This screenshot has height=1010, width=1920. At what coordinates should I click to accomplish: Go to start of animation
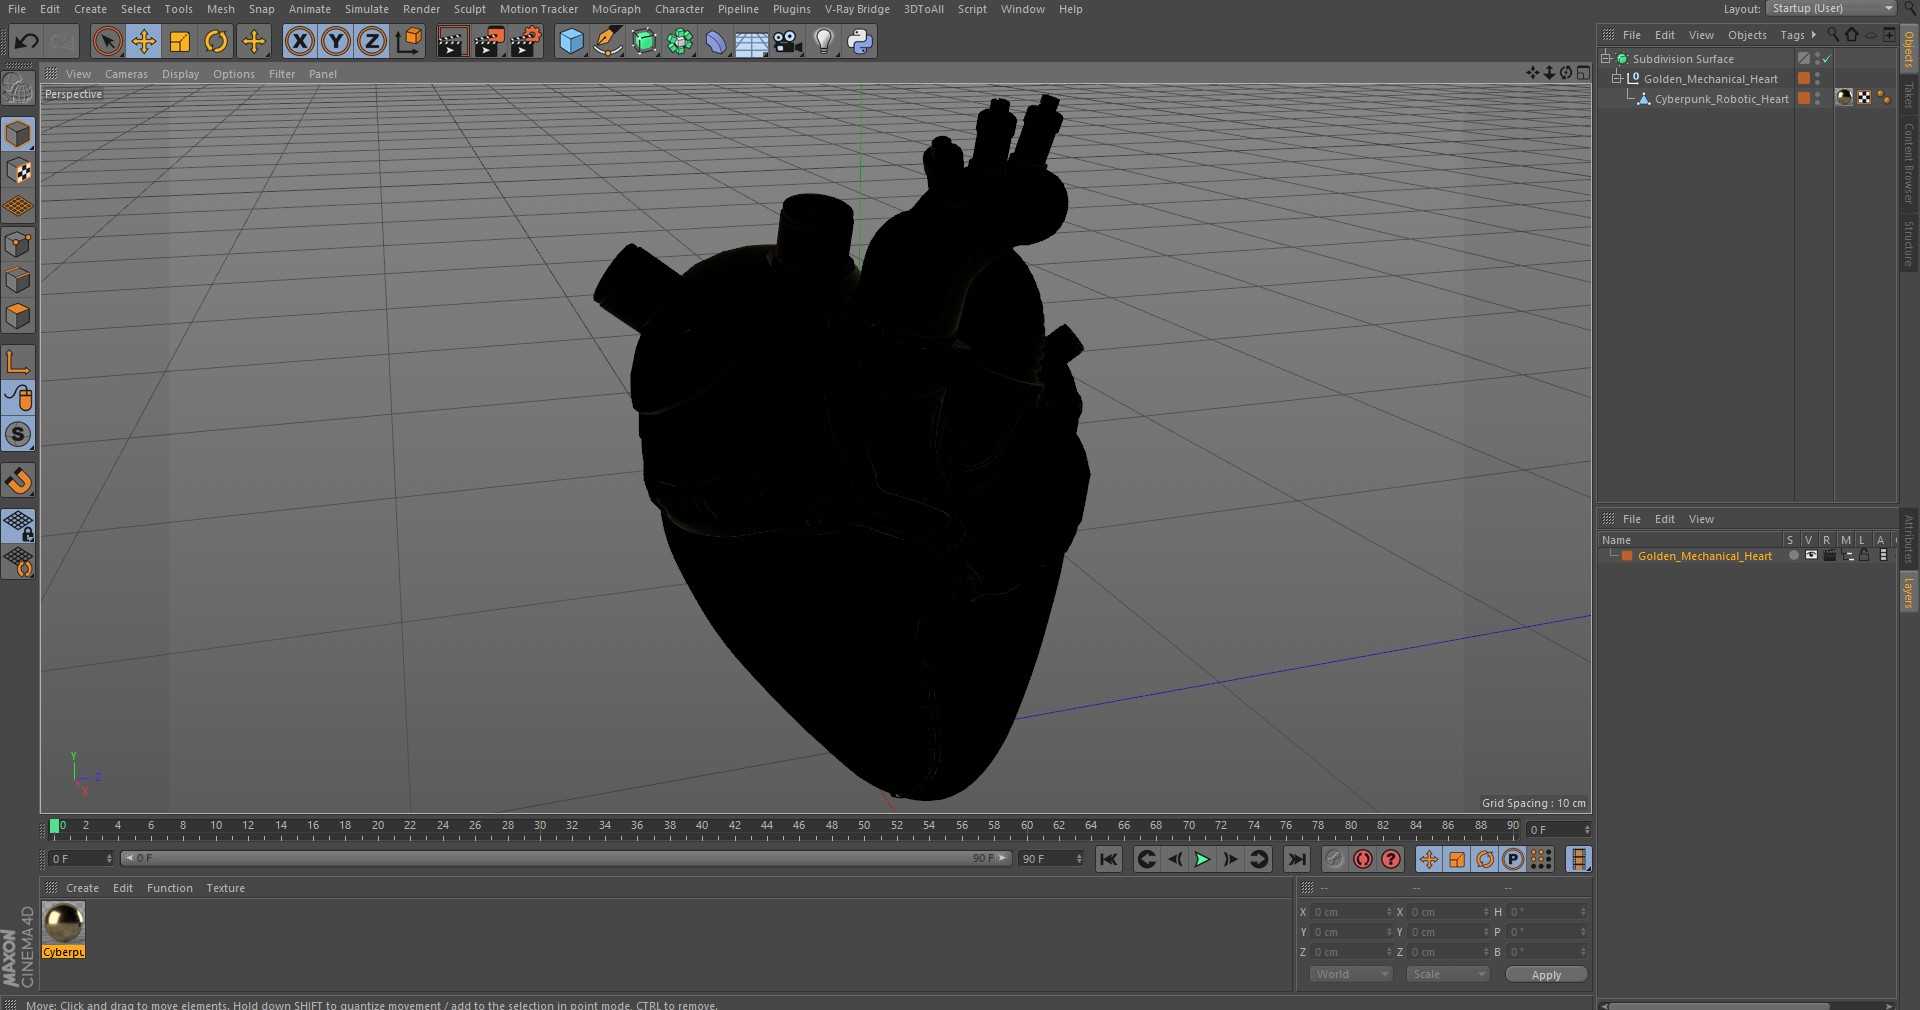[1108, 859]
